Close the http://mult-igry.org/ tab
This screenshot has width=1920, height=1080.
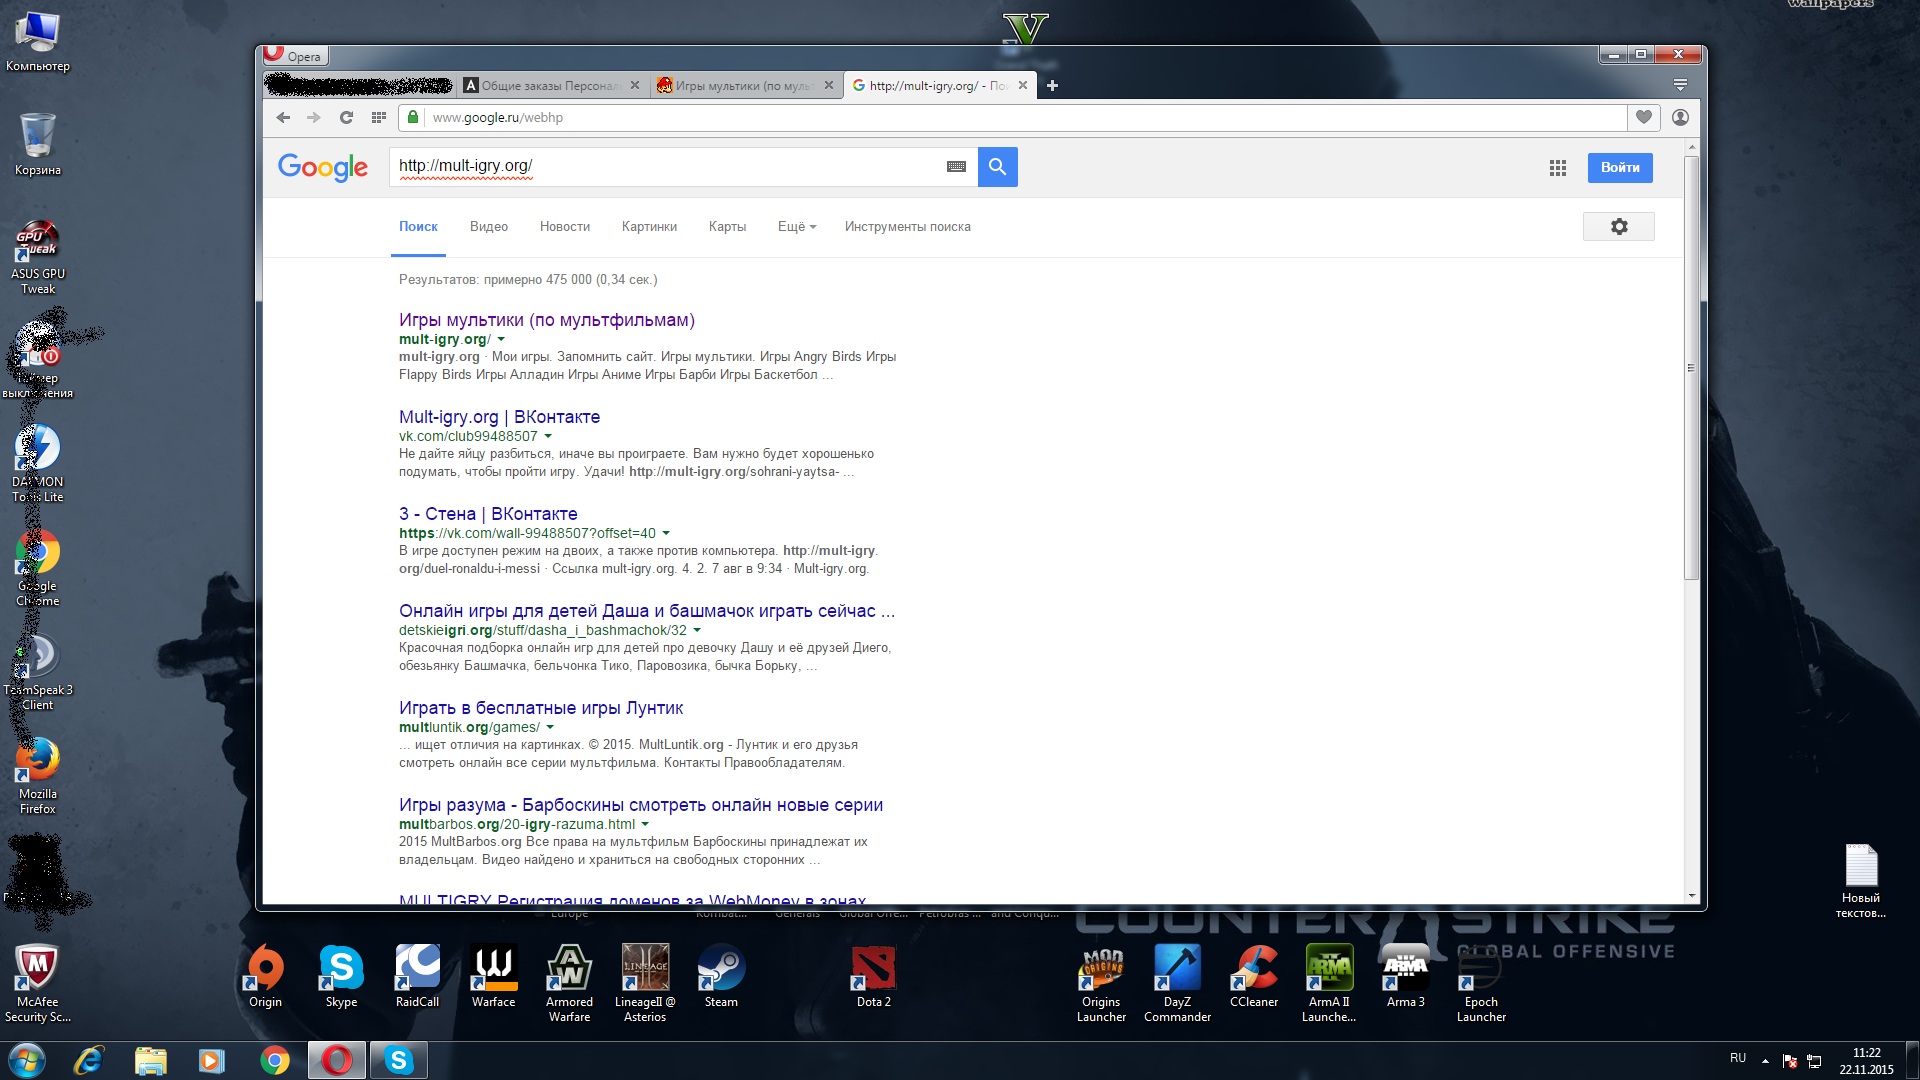pyautogui.click(x=1022, y=86)
